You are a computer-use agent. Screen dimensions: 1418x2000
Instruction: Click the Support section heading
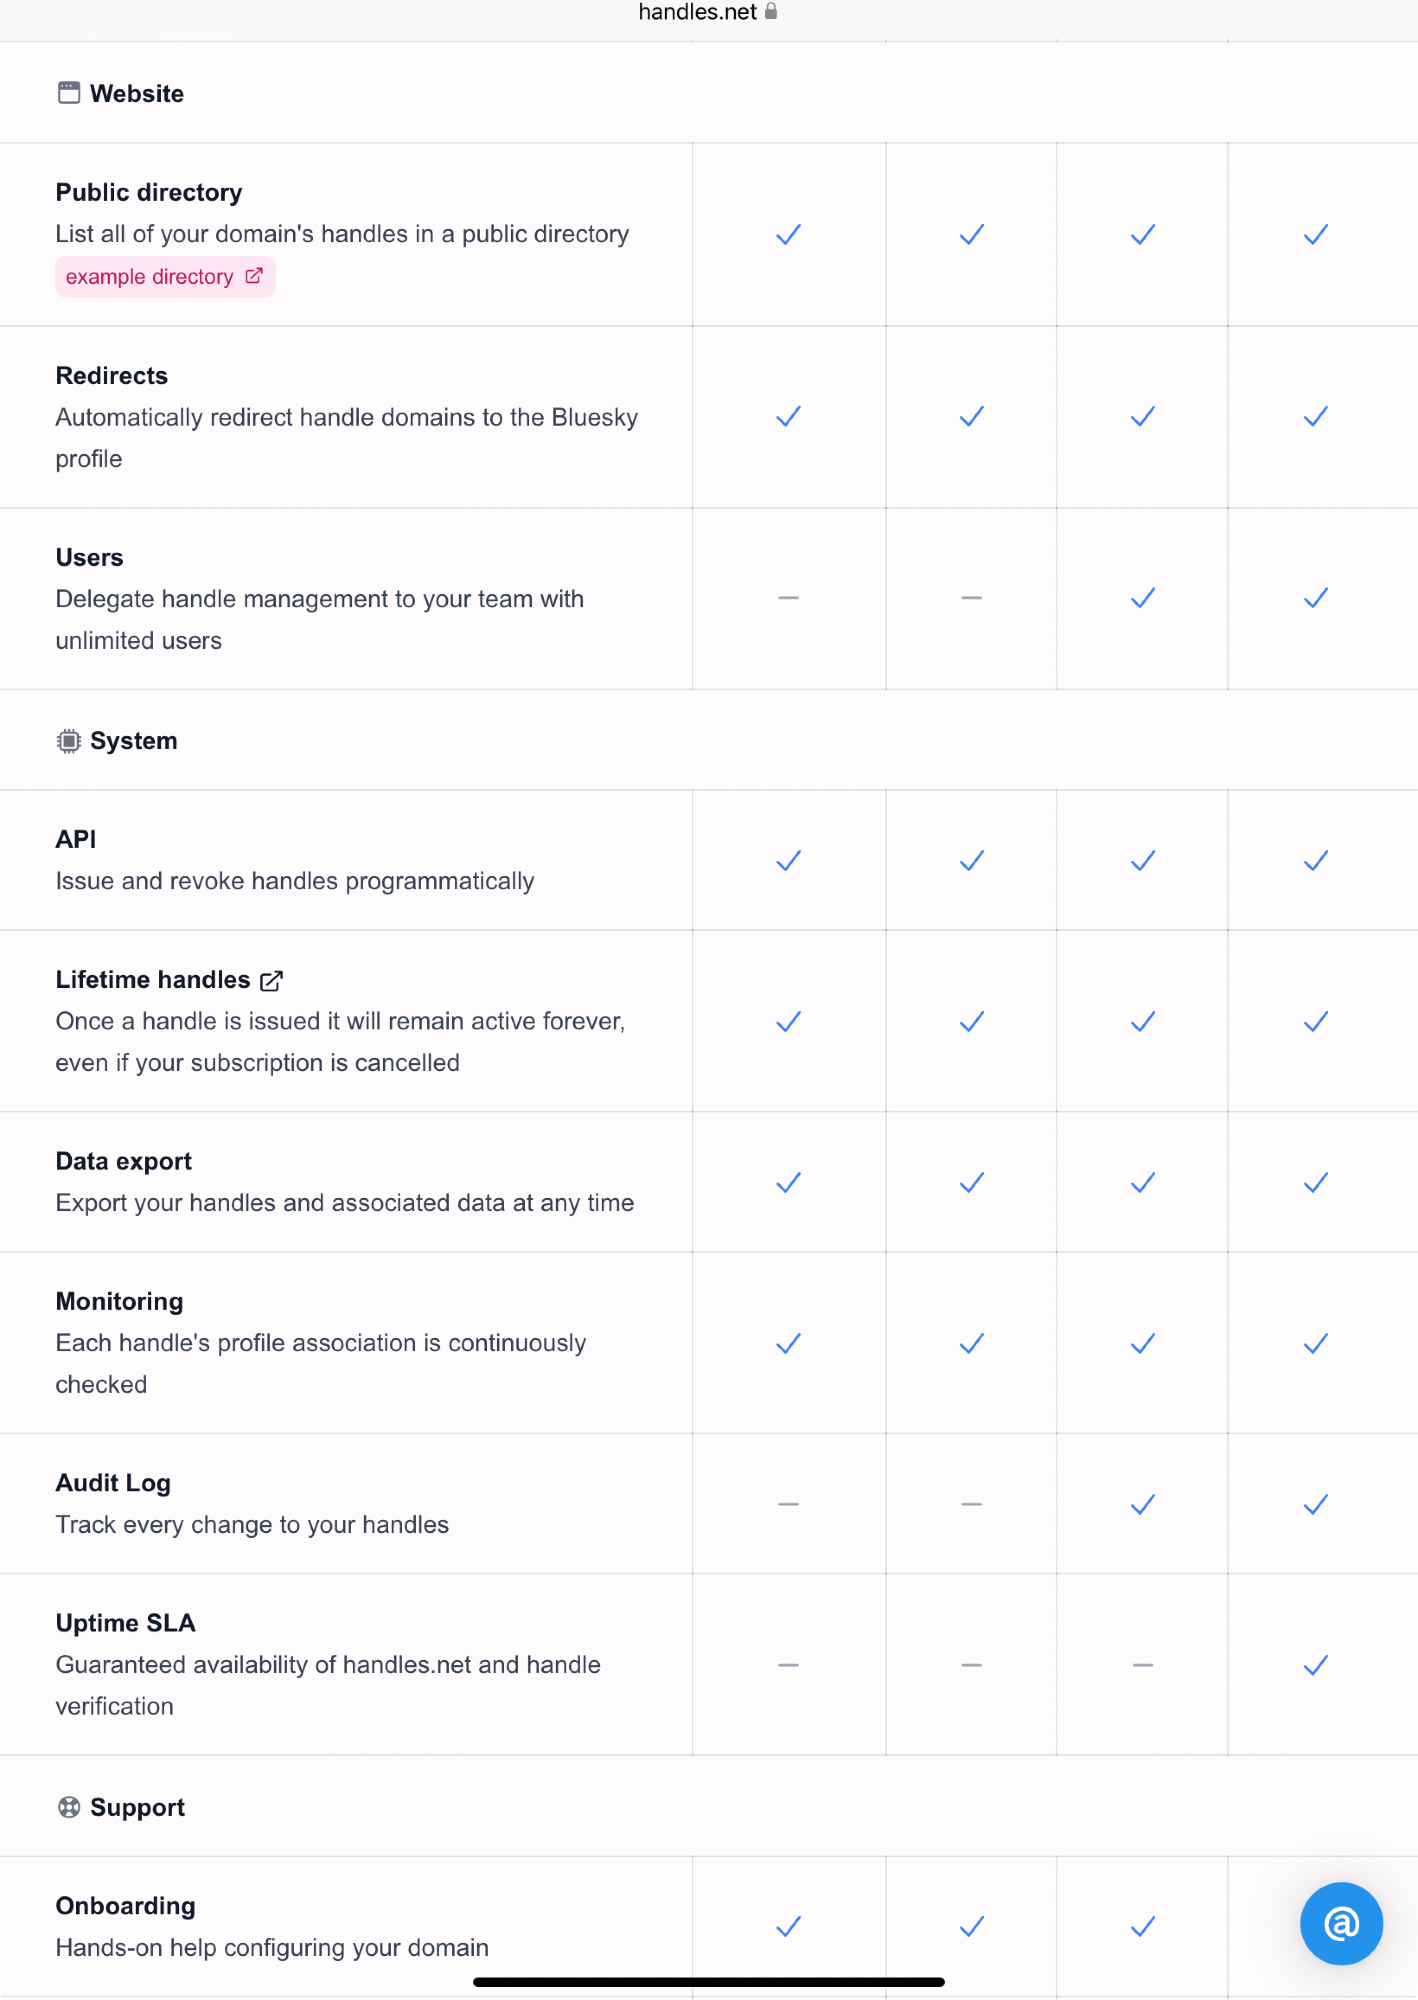[x=138, y=1807]
